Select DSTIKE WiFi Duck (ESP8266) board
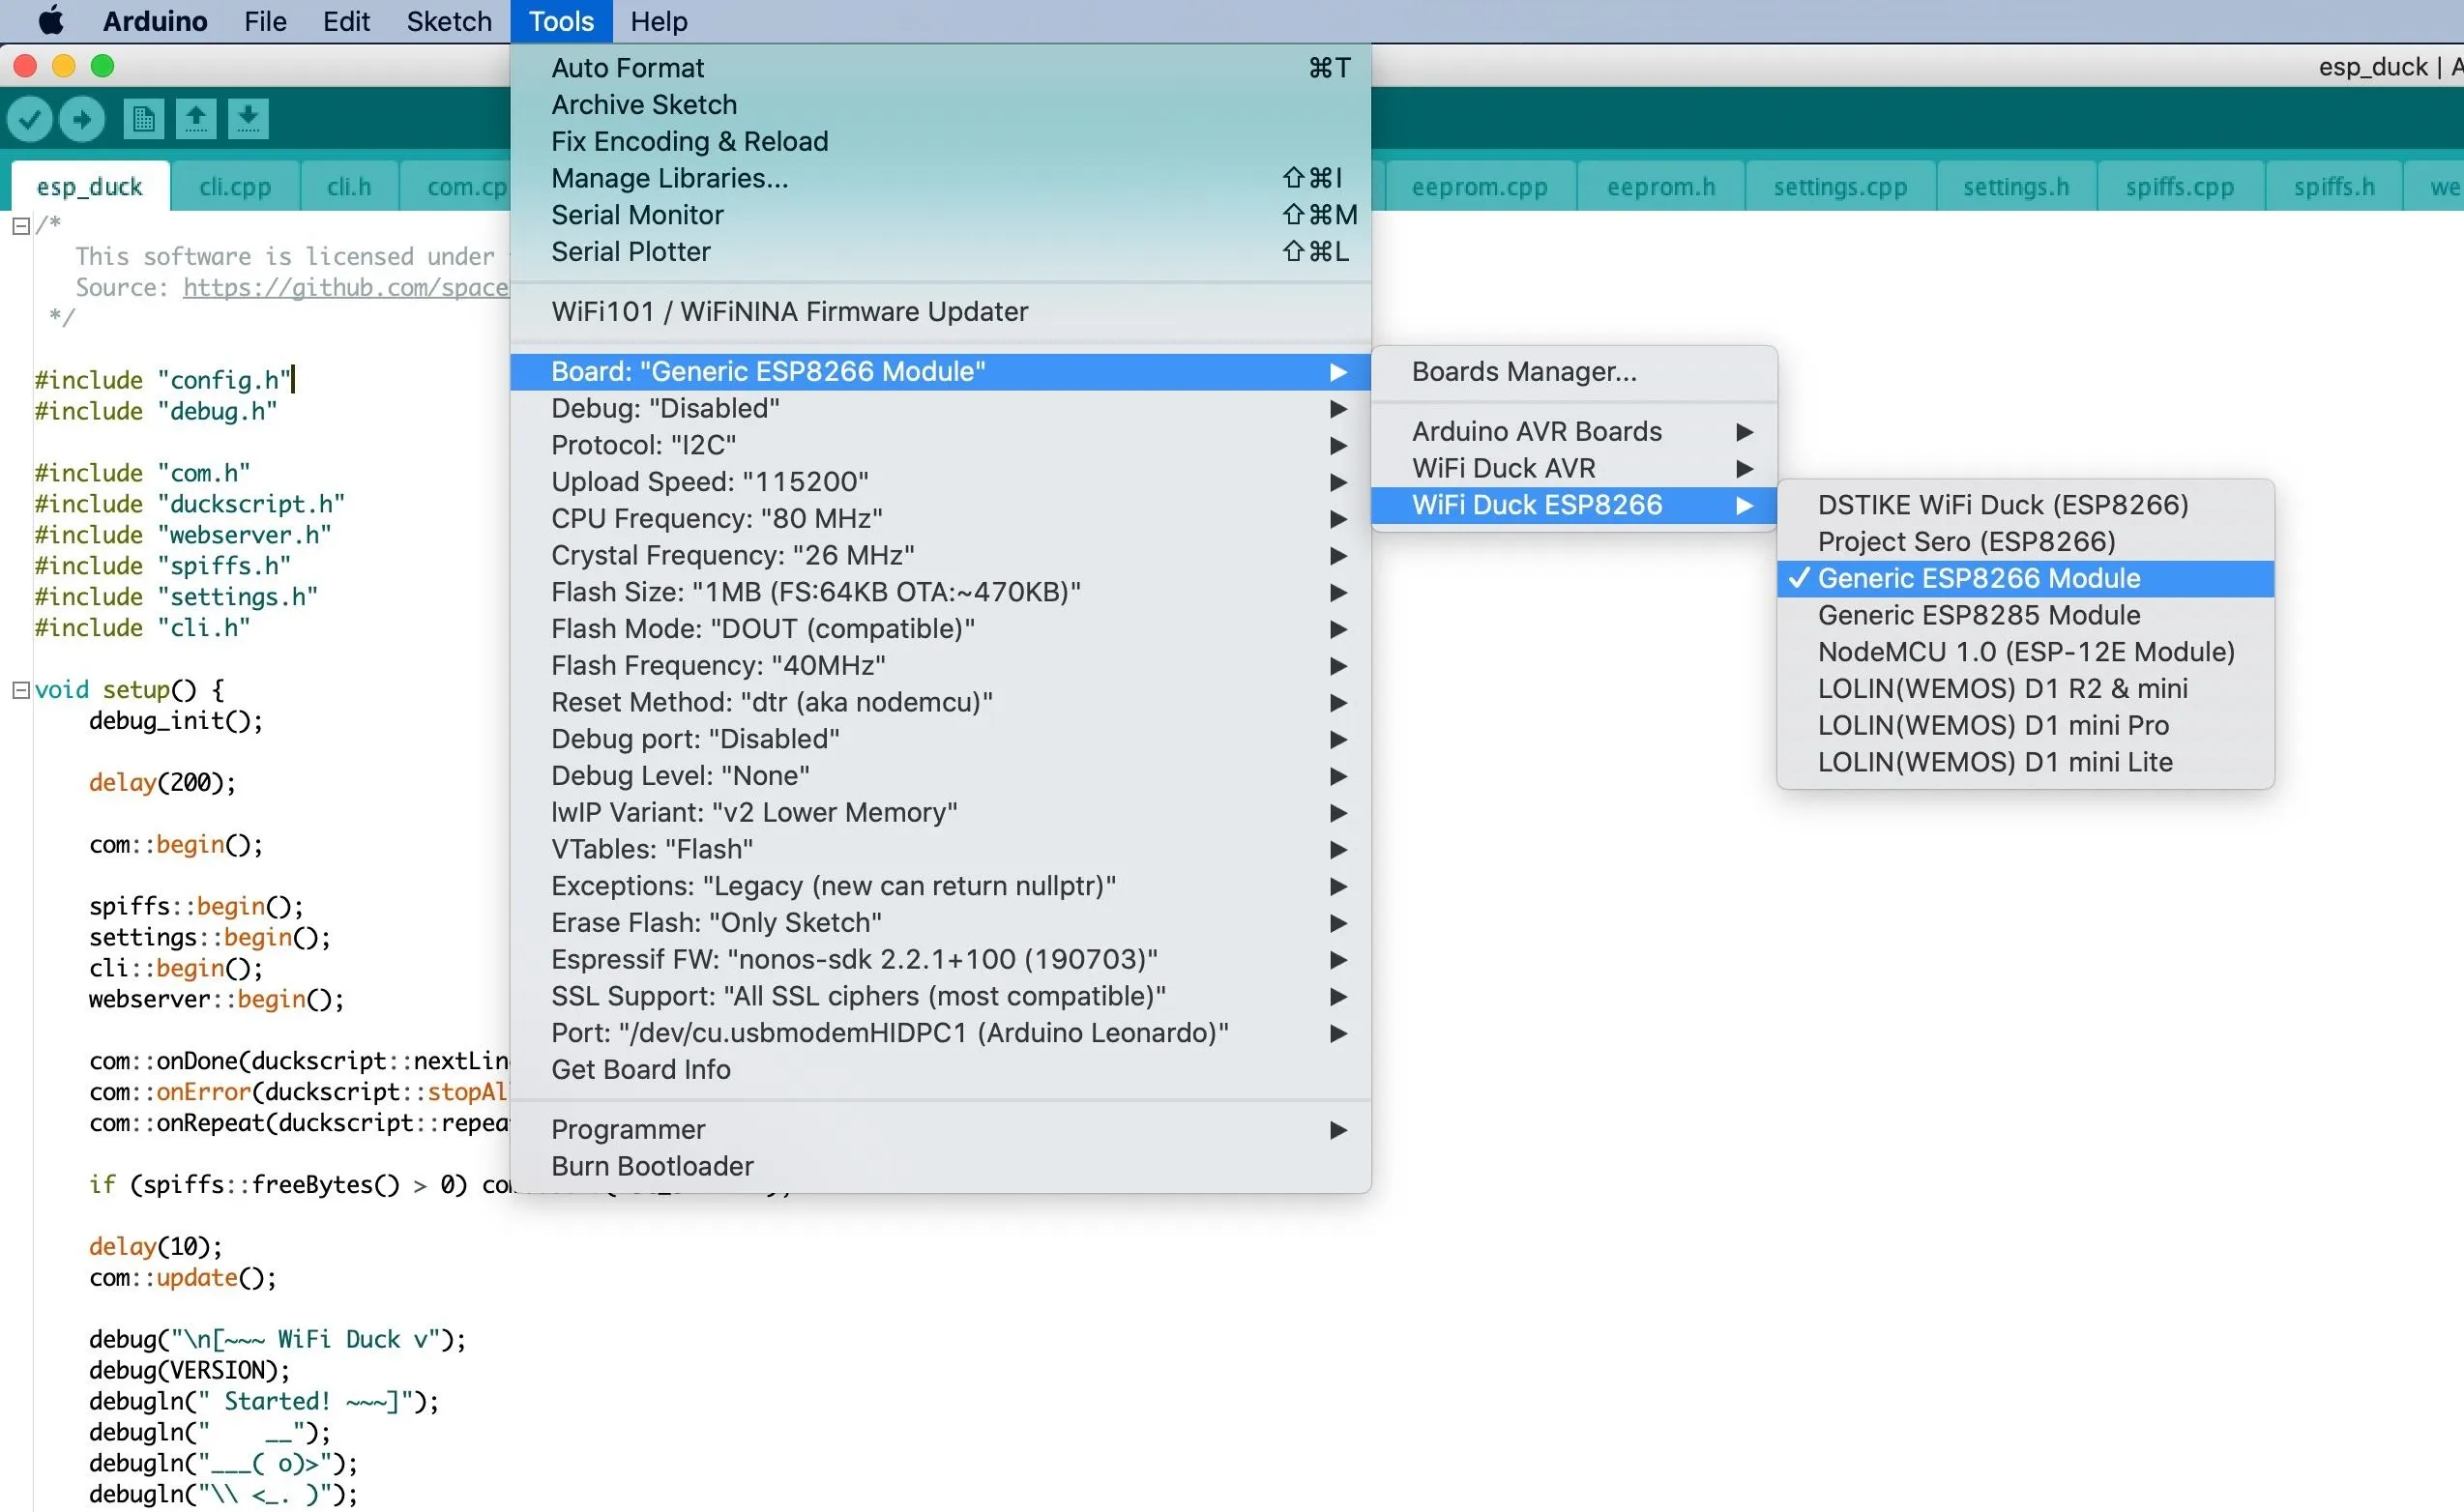Image resolution: width=2464 pixels, height=1512 pixels. point(2025,505)
